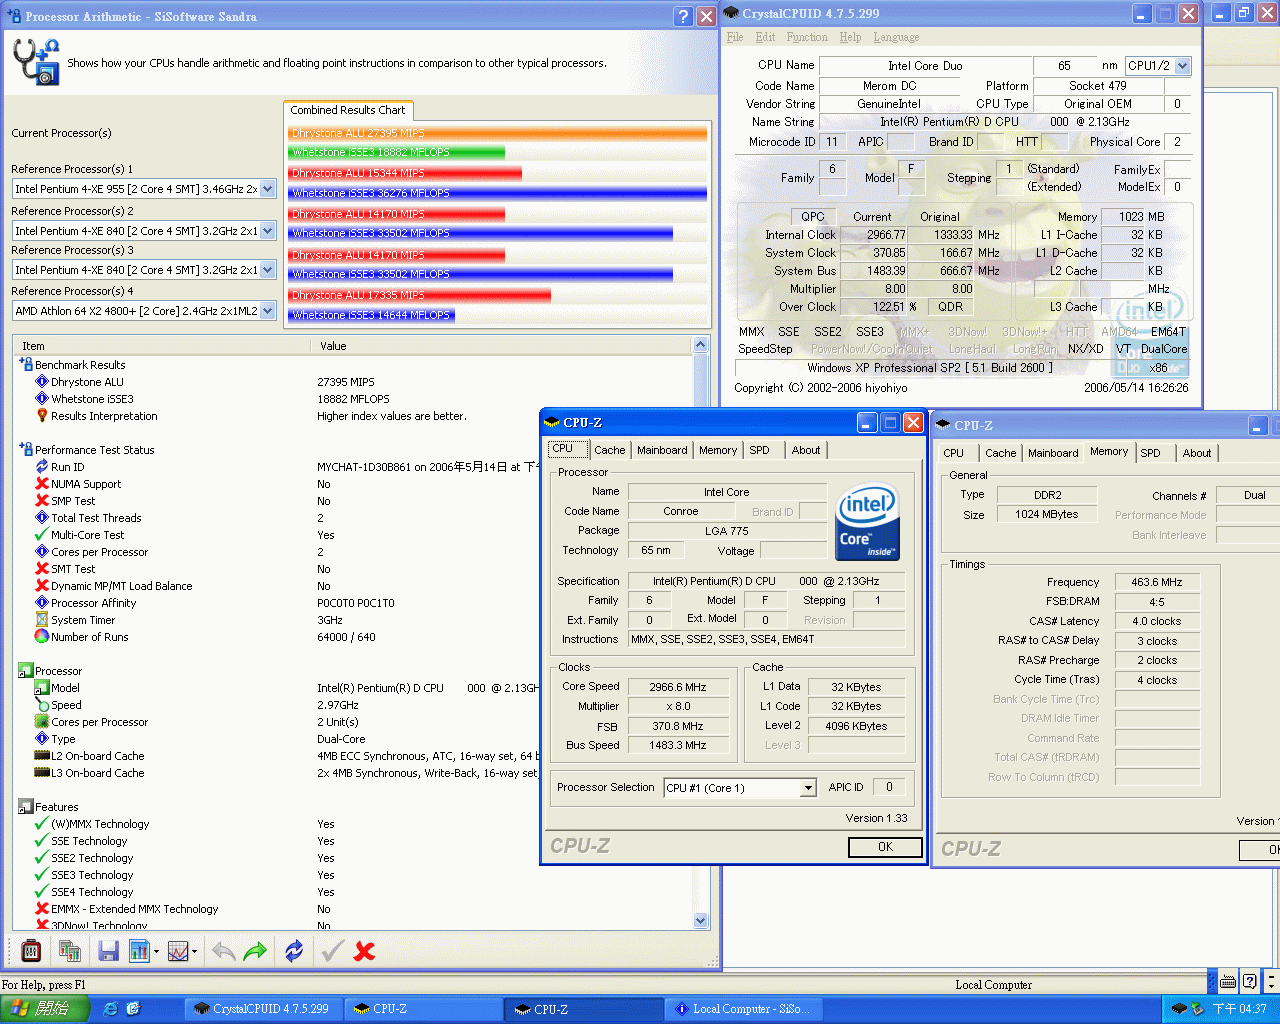Switch to Local Computer SiSoftware taskbar button
Viewport: 1280px width, 1024px height.
pyautogui.click(x=744, y=1009)
